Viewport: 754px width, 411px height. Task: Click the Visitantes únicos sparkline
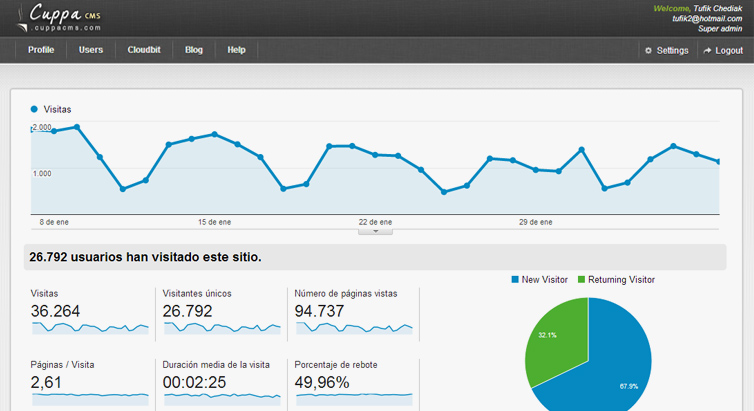point(222,328)
